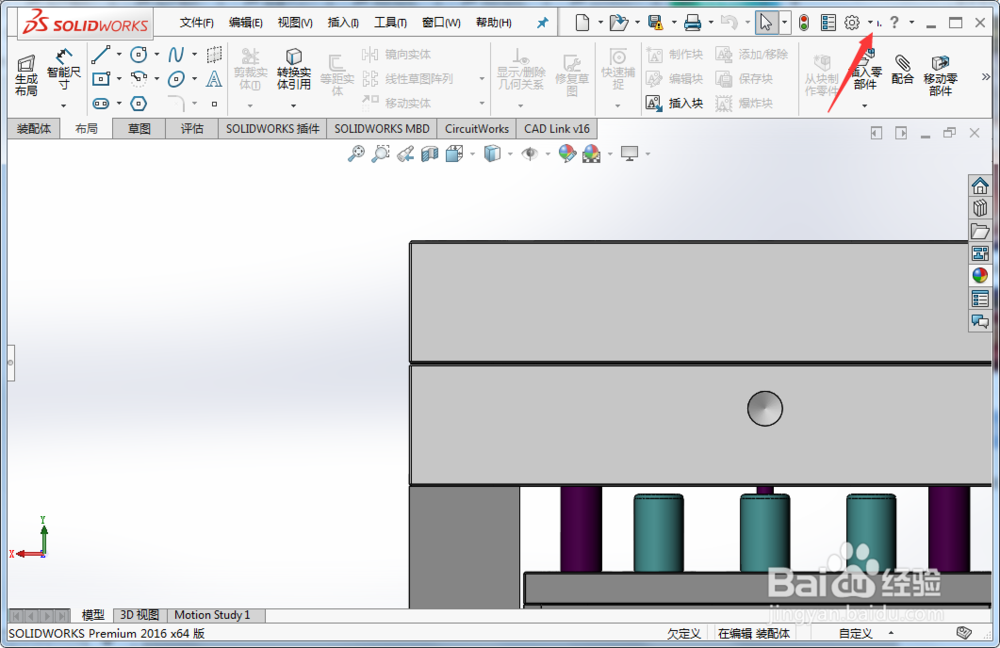Select the Text (A) sketch tool

(214, 79)
